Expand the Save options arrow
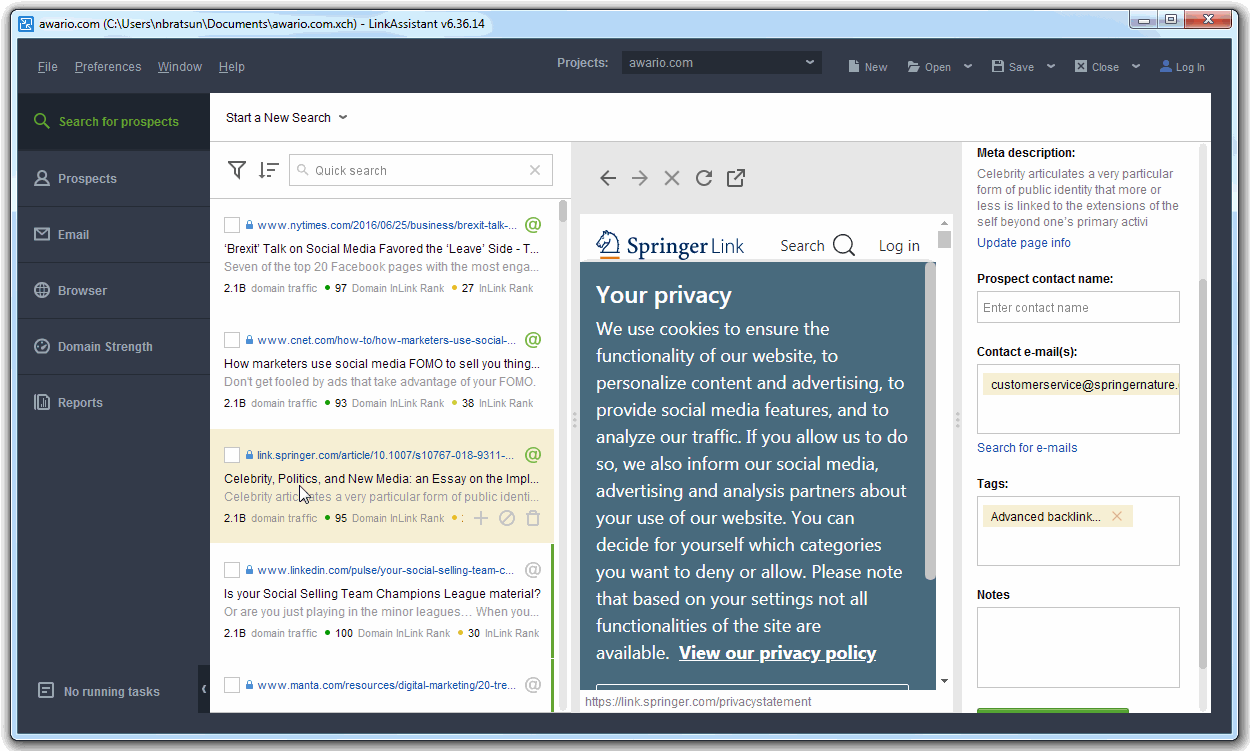 (1051, 67)
